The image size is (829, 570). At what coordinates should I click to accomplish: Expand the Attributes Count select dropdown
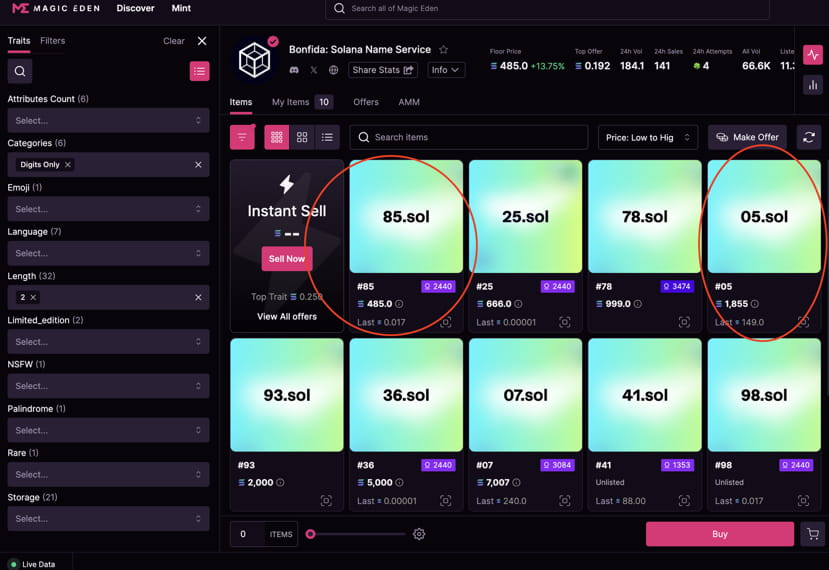[x=108, y=121]
